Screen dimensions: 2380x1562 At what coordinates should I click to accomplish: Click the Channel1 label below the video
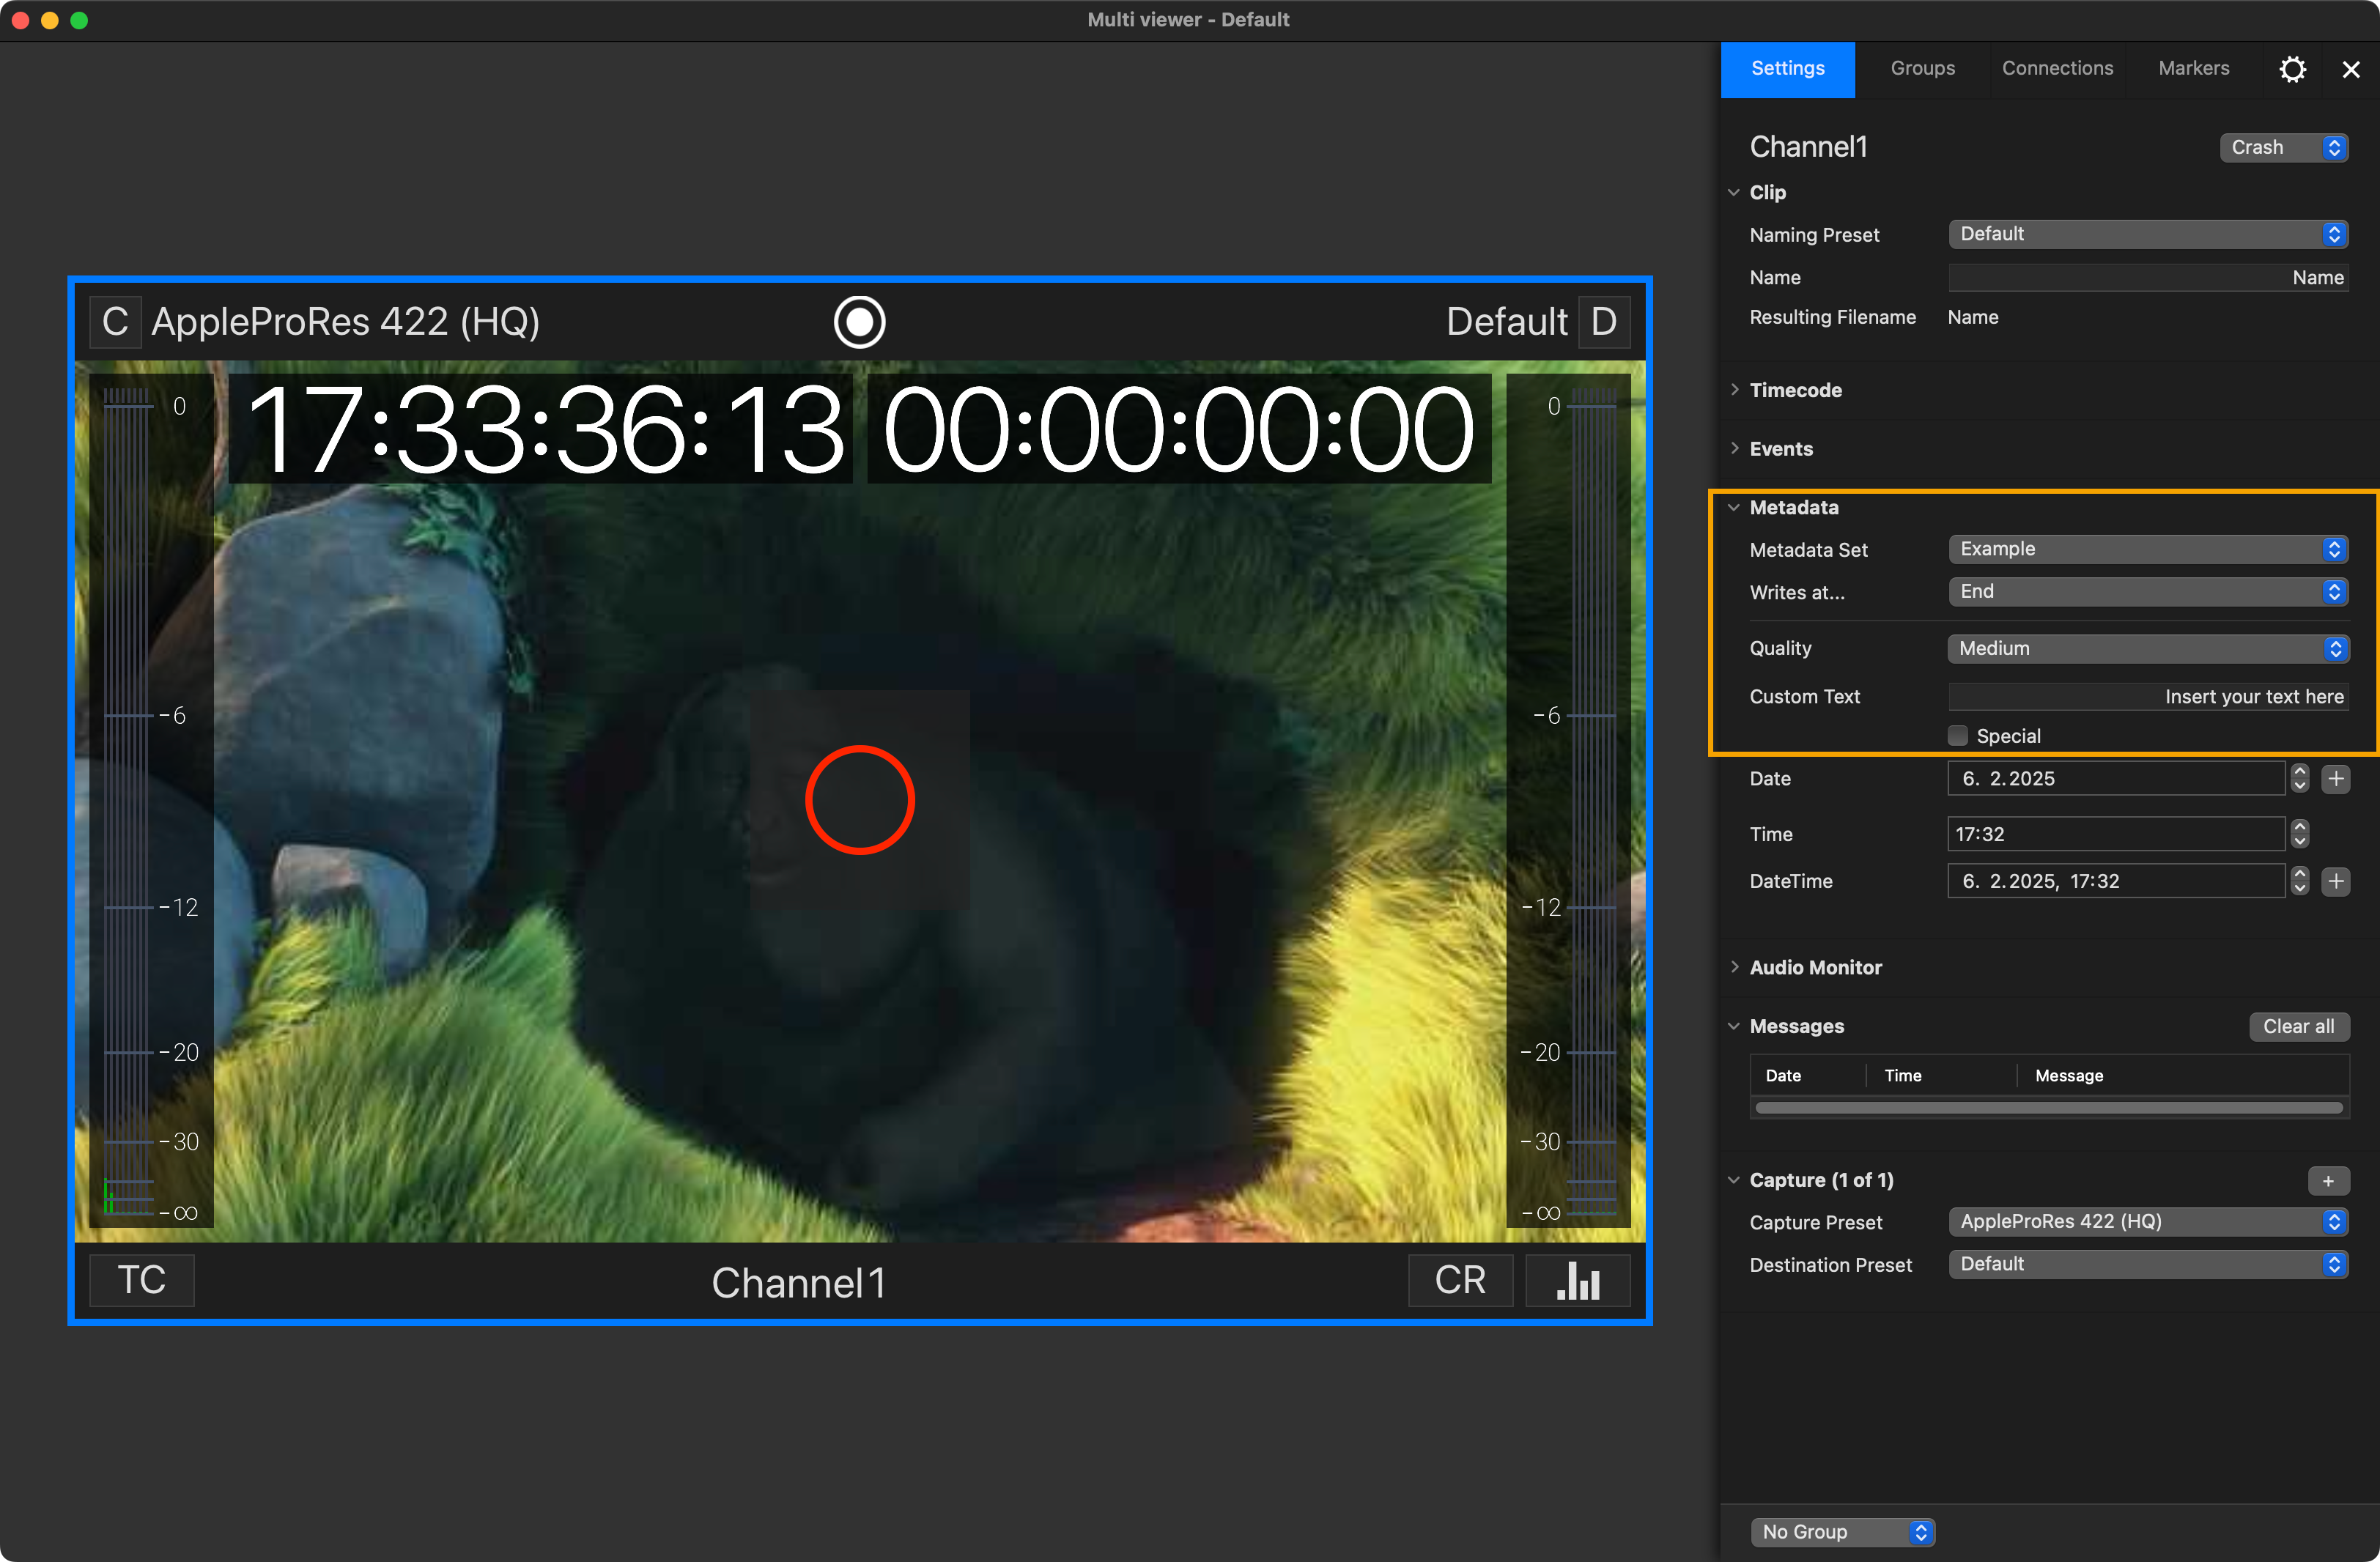pos(798,1283)
